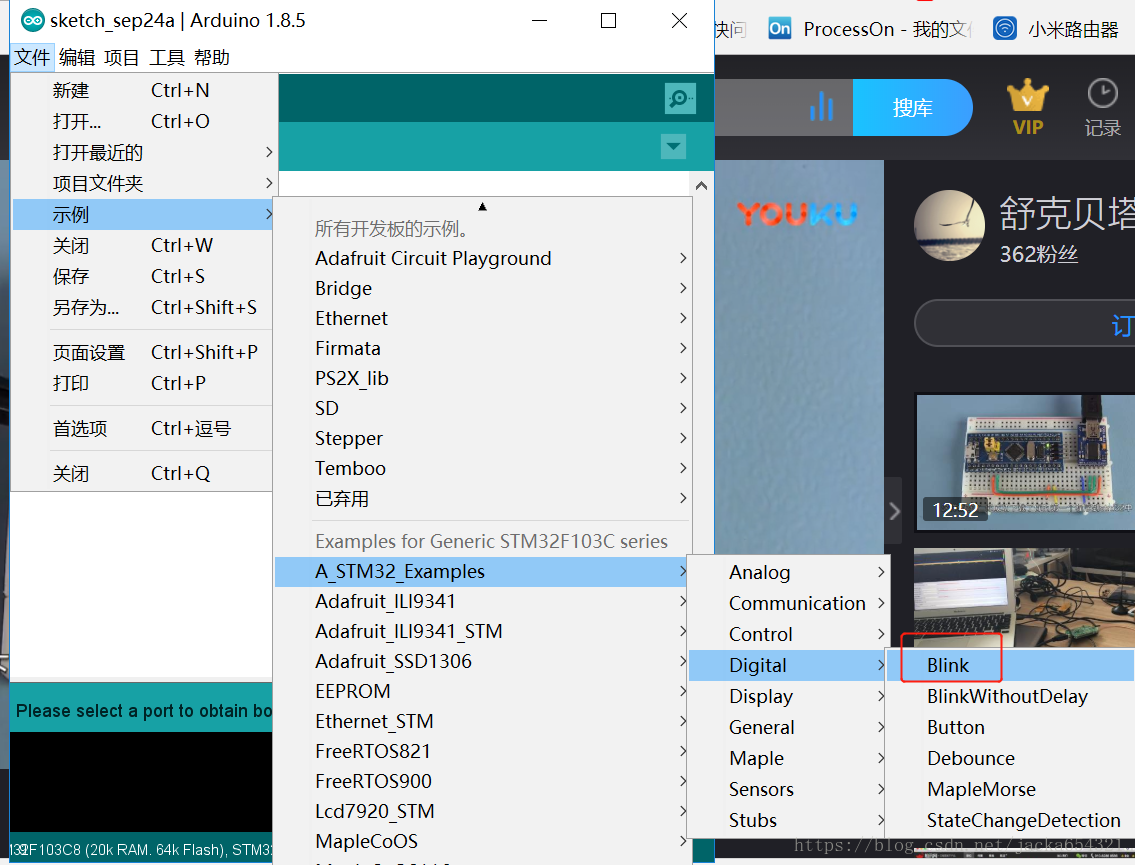Viewport: 1135px width, 865px height.
Task: Choose 新建 from the file menu
Action: tap(143, 90)
